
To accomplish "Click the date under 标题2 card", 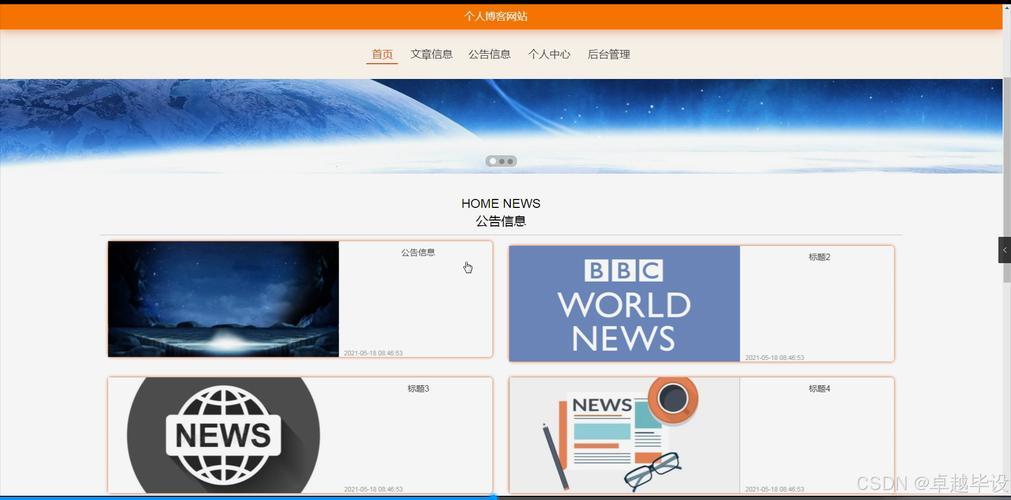I will (774, 357).
